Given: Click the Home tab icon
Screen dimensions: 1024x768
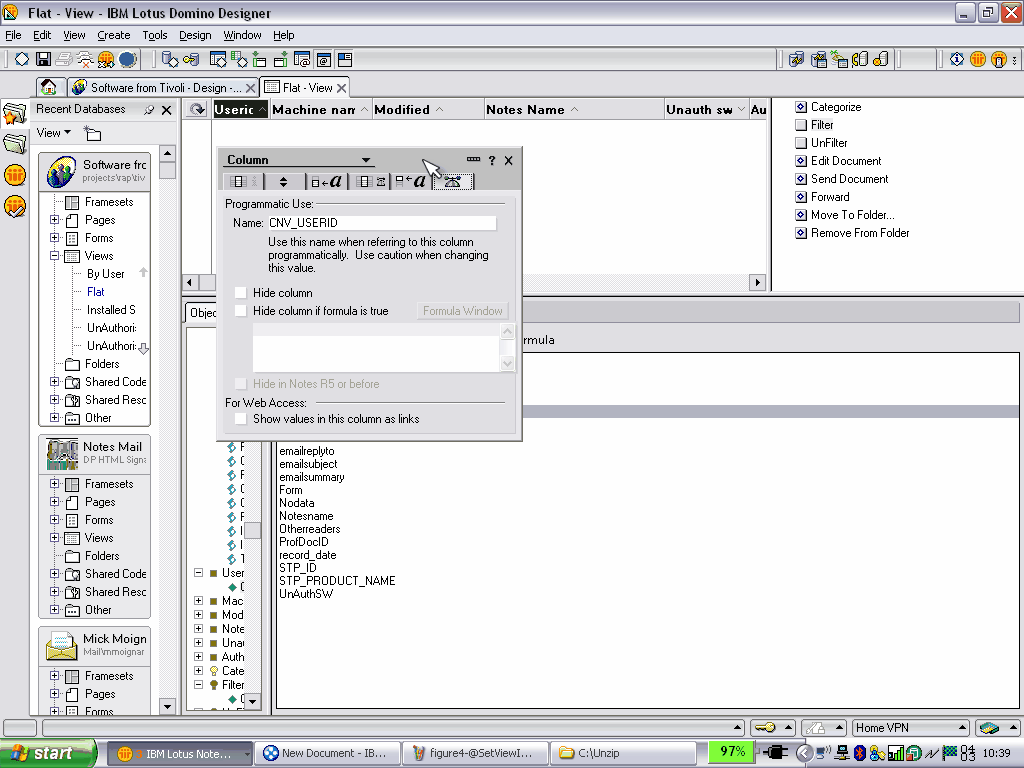Looking at the screenshot, I should click(48, 87).
